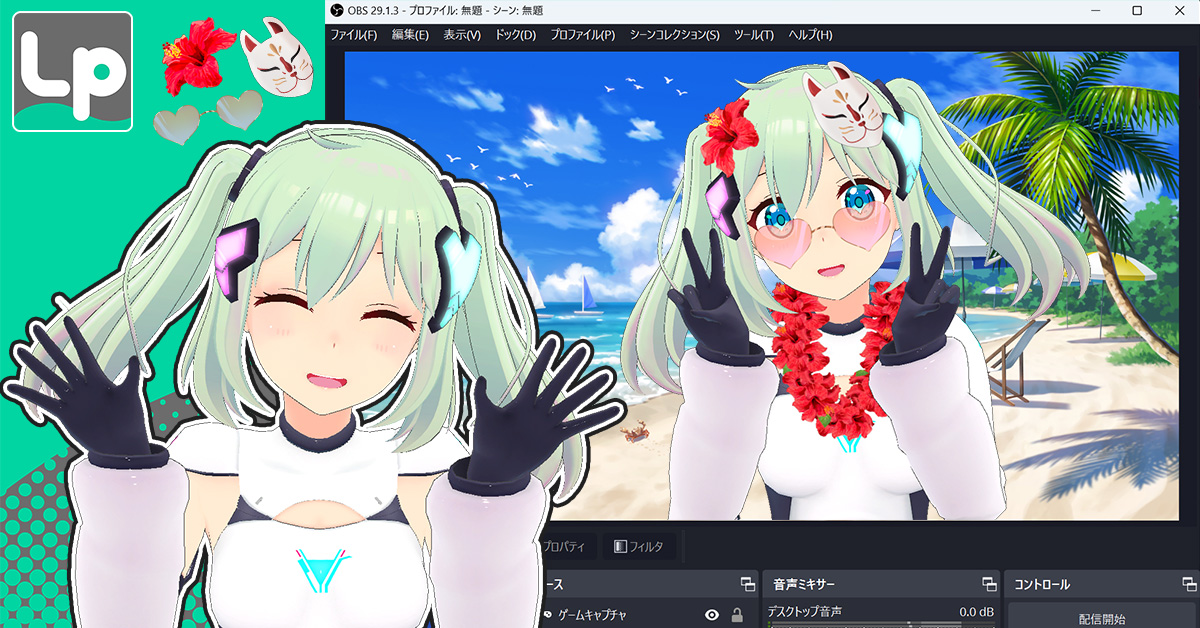The image size is (1200, 628).
Task: Click the OBS logo in title bar
Action: (337, 10)
